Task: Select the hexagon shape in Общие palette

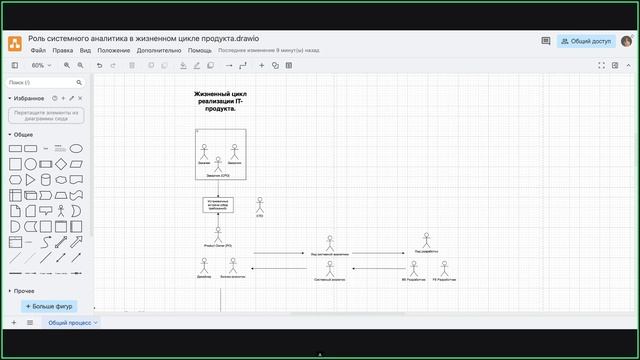Action: coord(15,180)
